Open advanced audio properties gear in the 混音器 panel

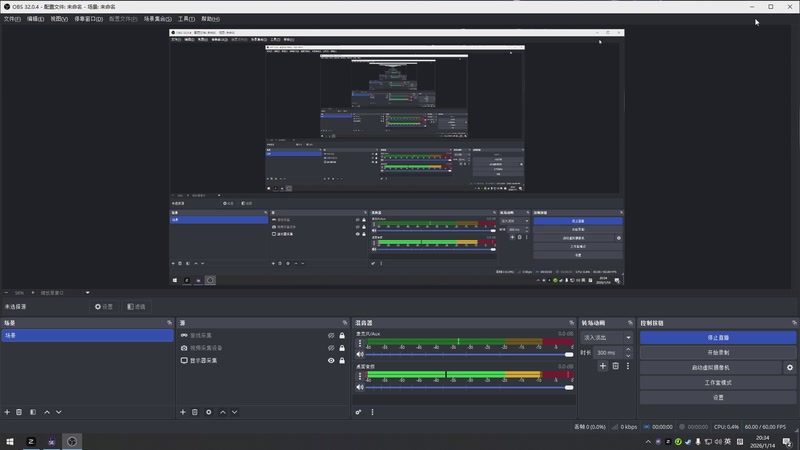point(358,412)
